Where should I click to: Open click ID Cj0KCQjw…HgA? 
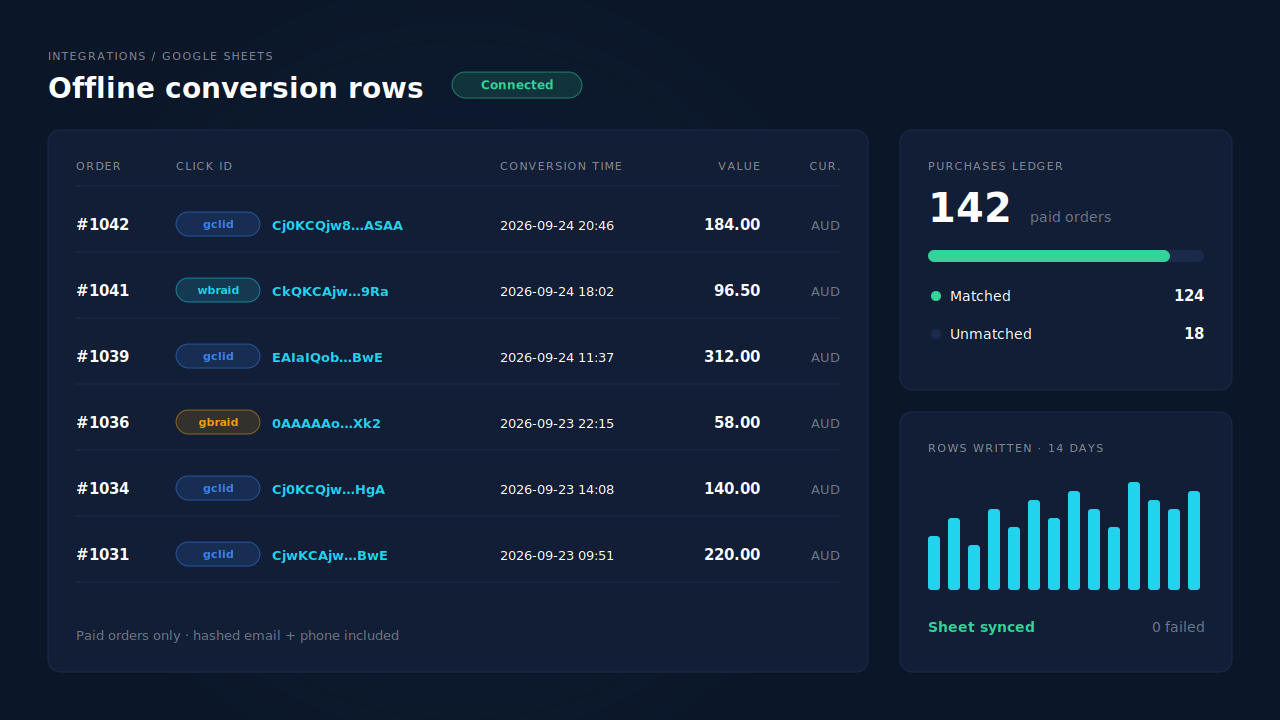[328, 490]
